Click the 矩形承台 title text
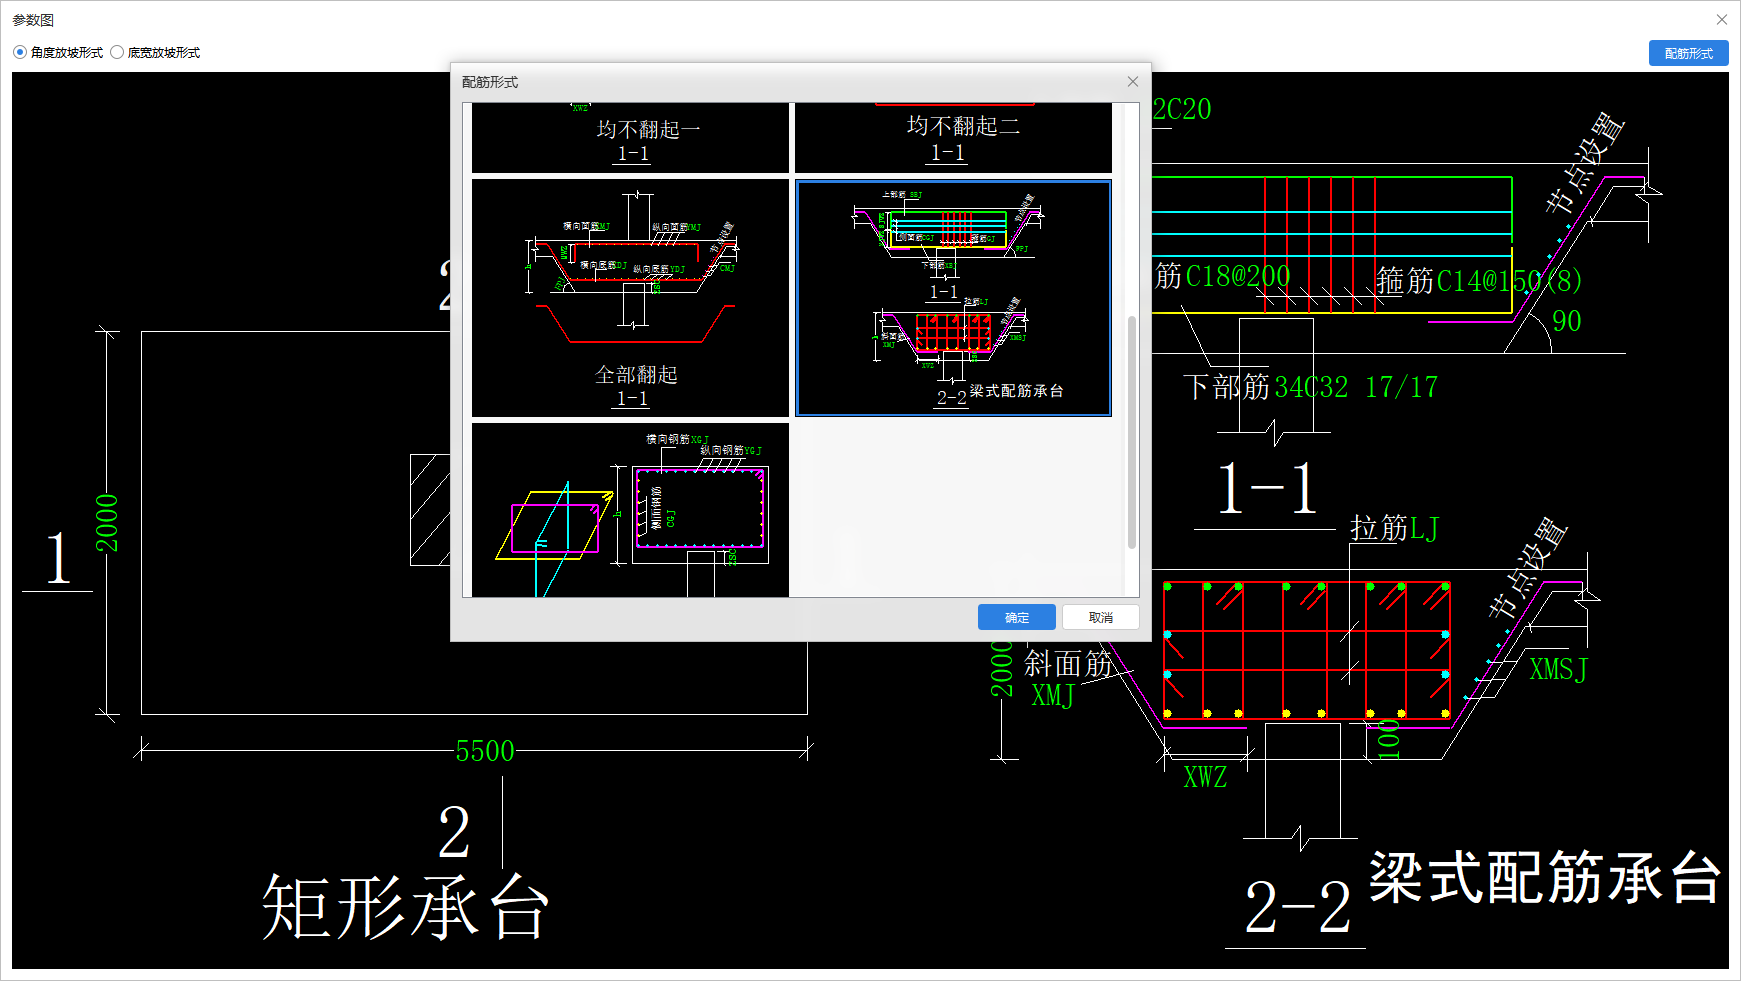Screen dimensions: 1741x981 tap(406, 907)
